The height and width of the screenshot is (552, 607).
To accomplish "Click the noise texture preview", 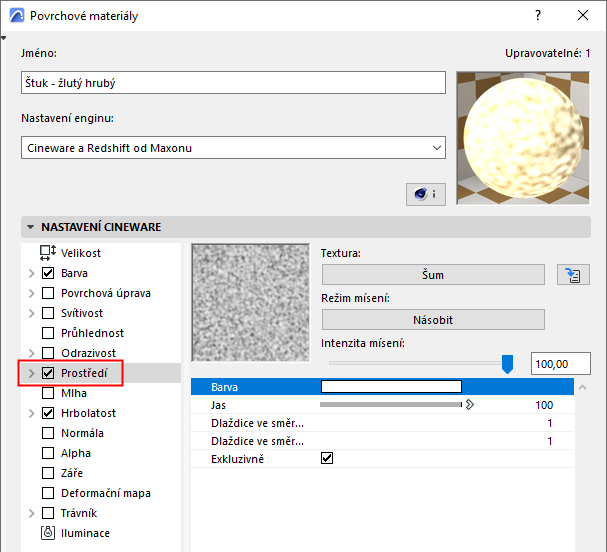I will (250, 302).
